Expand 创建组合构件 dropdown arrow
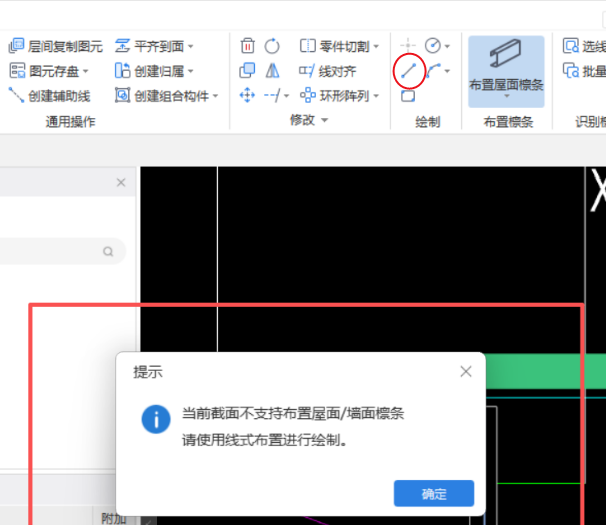Screen dimensions: 606x525 click(x=215, y=96)
